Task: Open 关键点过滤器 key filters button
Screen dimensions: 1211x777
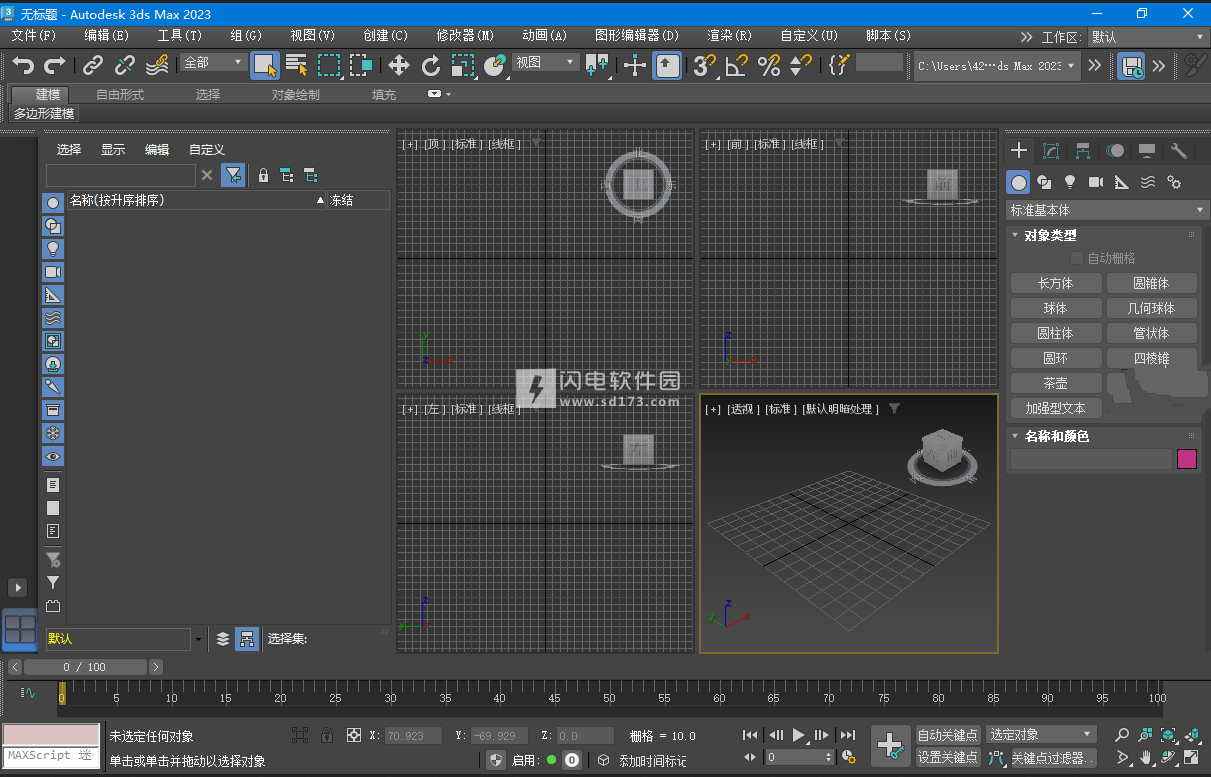Action: [x=1054, y=758]
